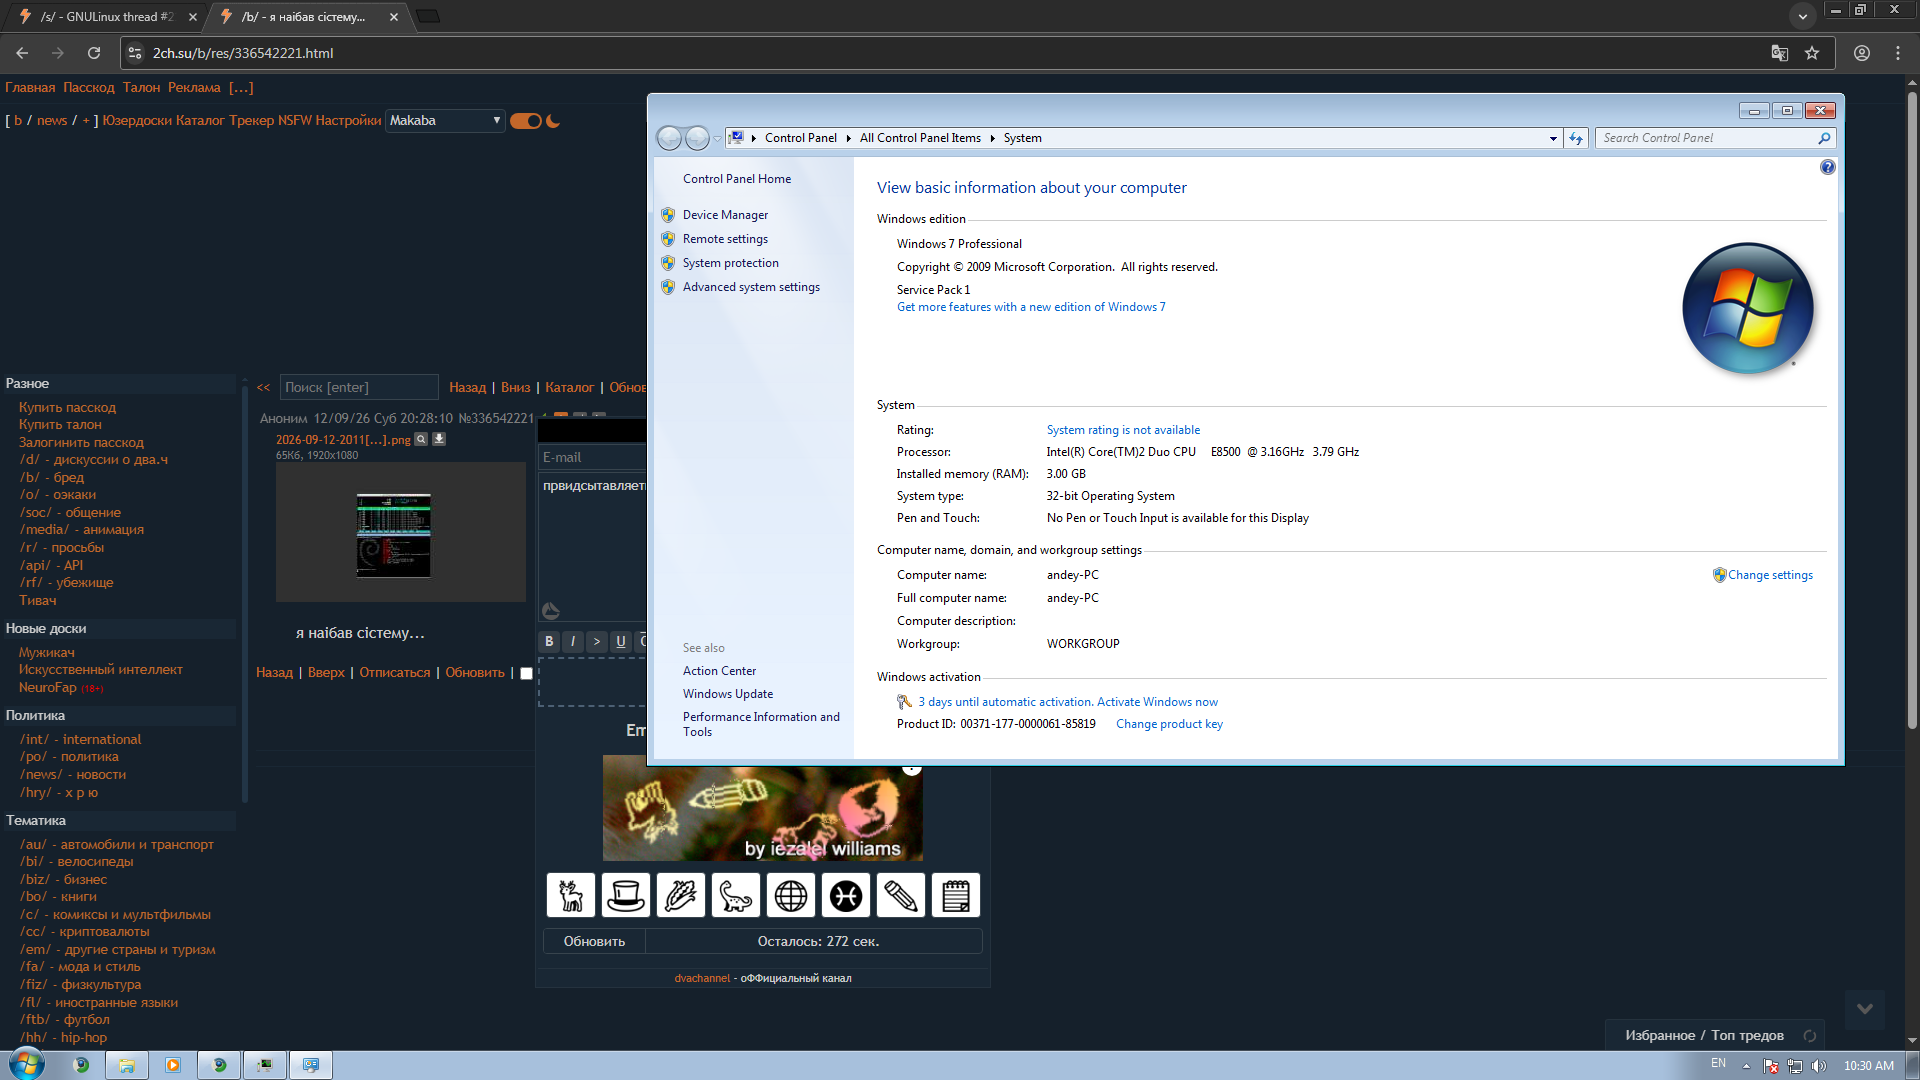This screenshot has height=1080, width=1920.
Task: Check the box next to Обновить
Action: point(526,673)
